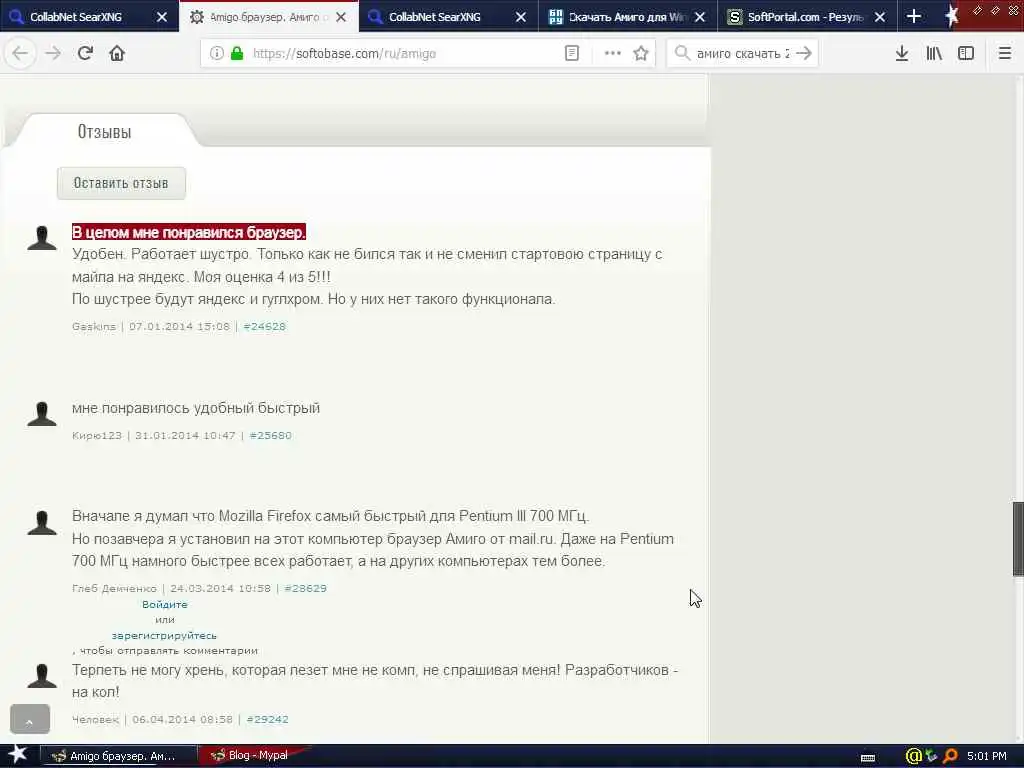
Task: Follow the Войдите login link
Action: tap(165, 605)
